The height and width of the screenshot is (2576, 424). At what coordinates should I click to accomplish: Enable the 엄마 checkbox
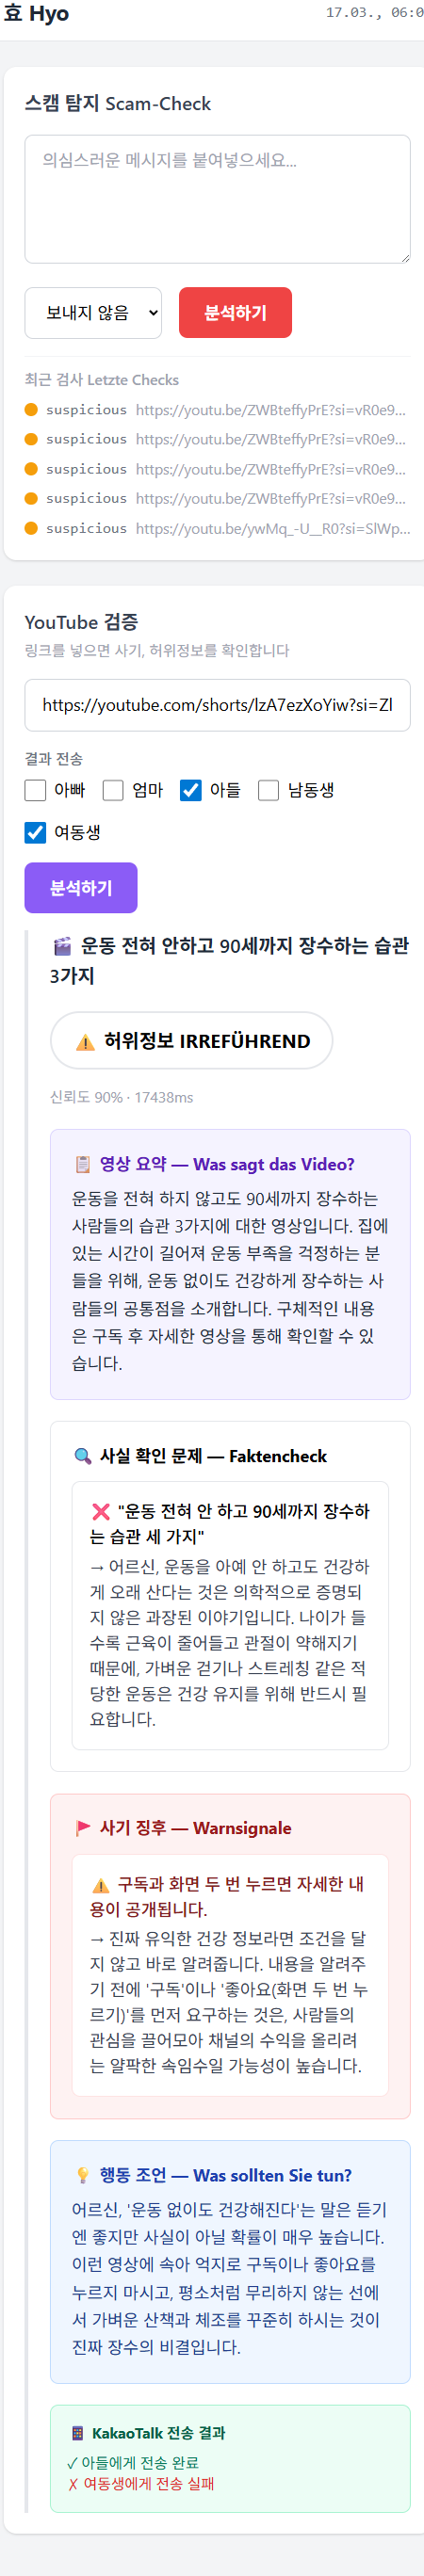[113, 790]
